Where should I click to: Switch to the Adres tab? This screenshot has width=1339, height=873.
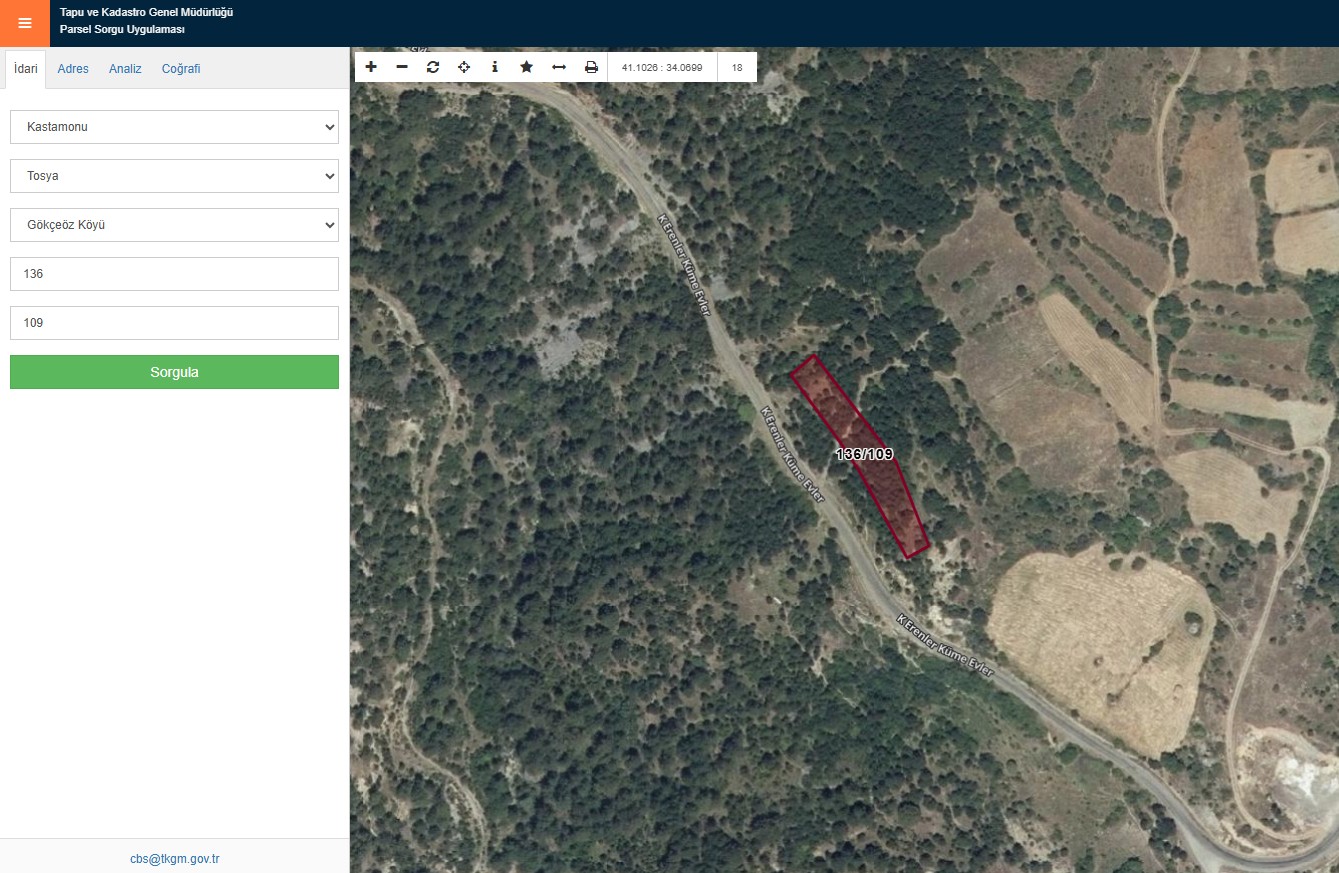click(73, 69)
